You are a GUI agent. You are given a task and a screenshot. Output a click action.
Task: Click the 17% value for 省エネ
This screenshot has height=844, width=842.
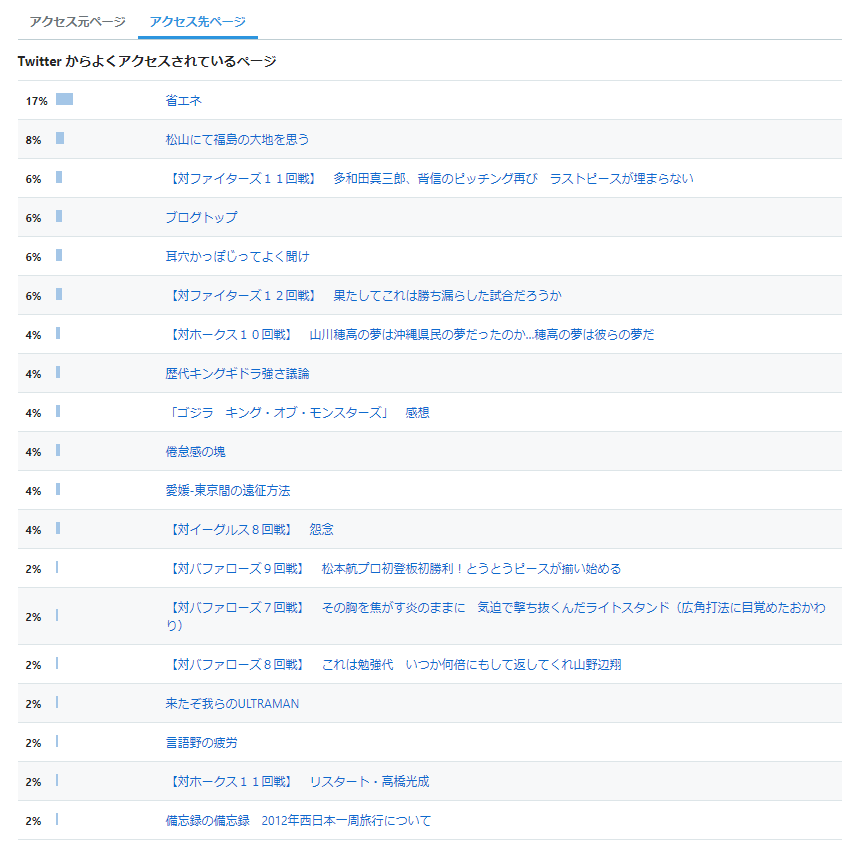(37, 101)
